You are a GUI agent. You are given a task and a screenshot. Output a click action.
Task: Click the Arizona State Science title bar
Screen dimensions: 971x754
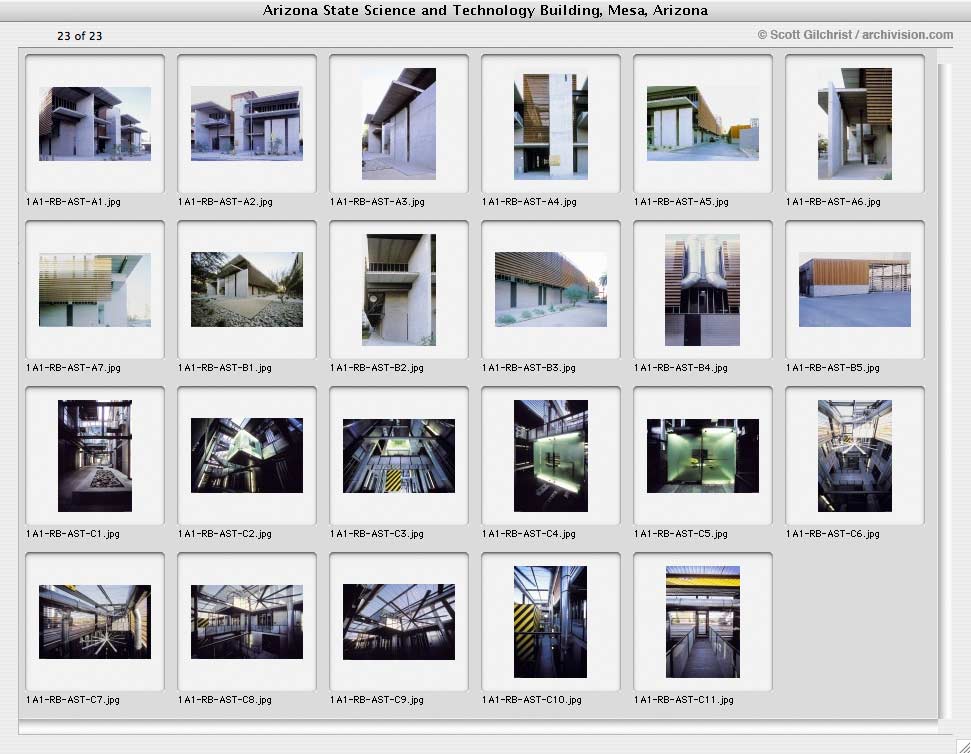486,11
